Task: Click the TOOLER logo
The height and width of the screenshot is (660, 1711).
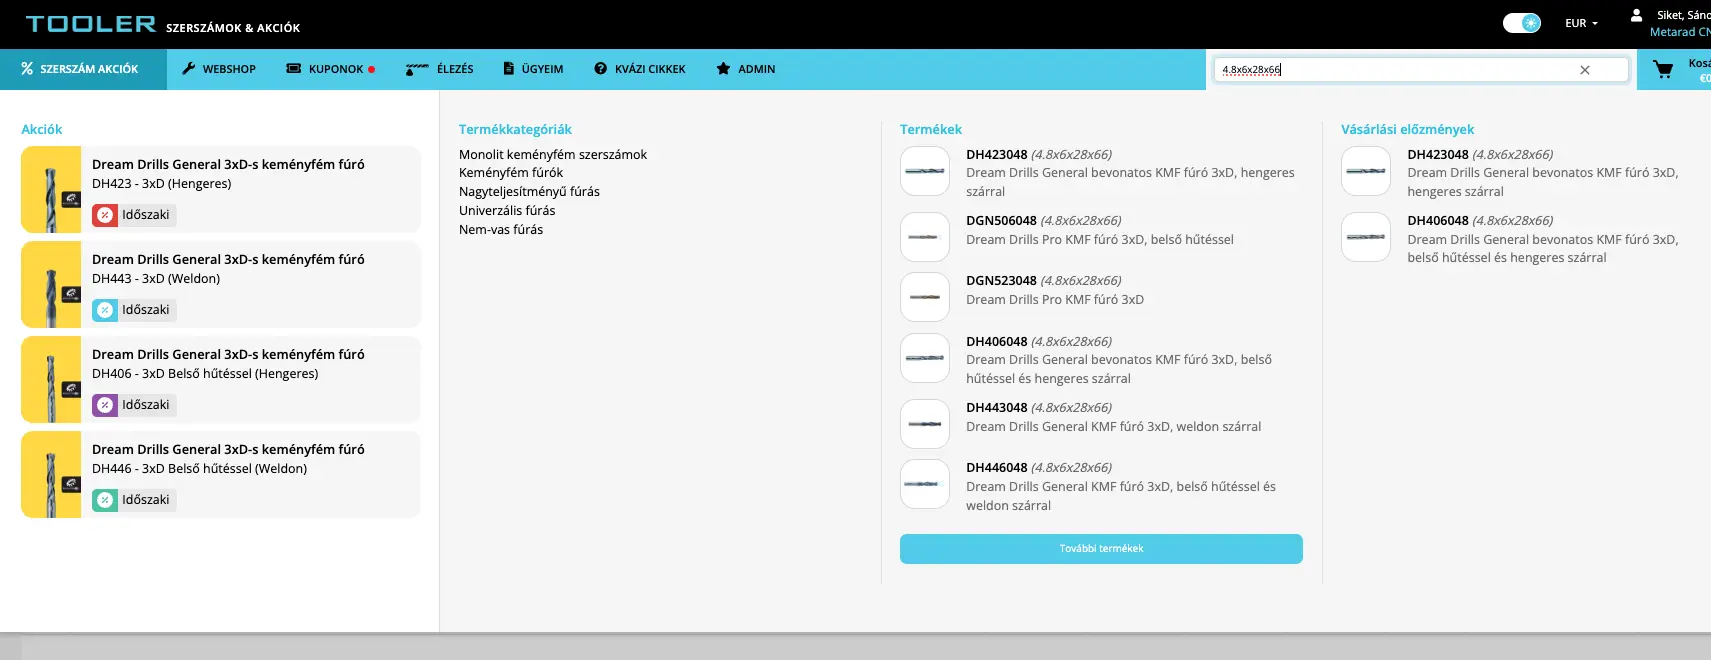Action: coord(90,24)
